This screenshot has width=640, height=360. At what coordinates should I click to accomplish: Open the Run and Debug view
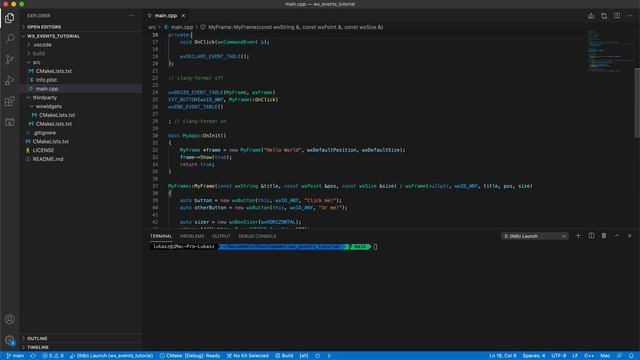[9, 80]
